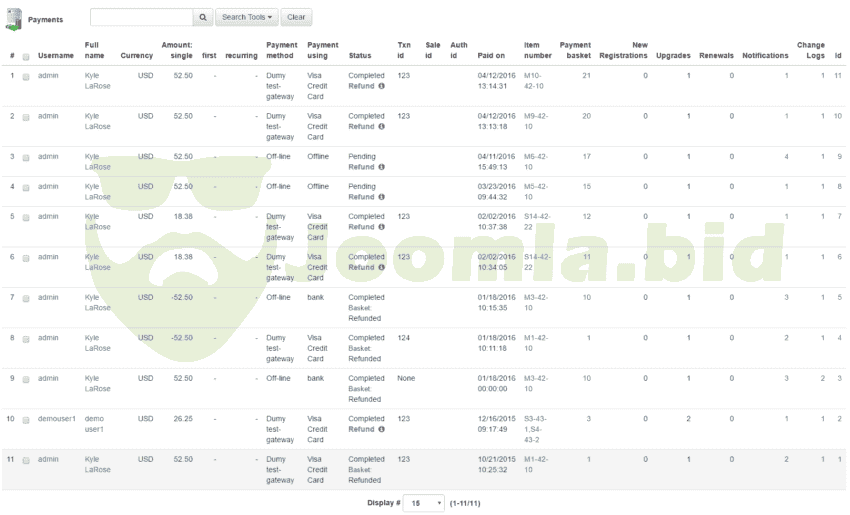This screenshot has height=515, width=850.
Task: Click refund info icon in row 4
Action: point(381,197)
